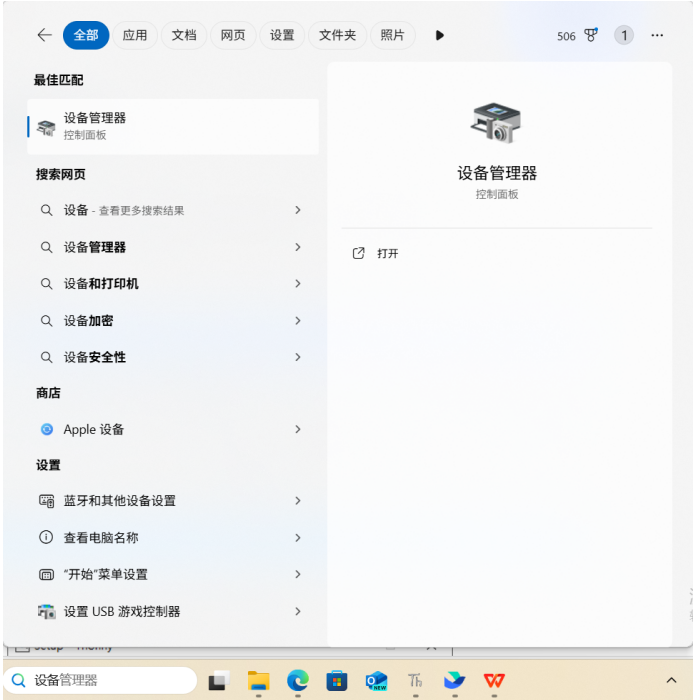This screenshot has width=694, height=700.
Task: Switch to the 文件夹 filter tab
Action: coord(337,35)
